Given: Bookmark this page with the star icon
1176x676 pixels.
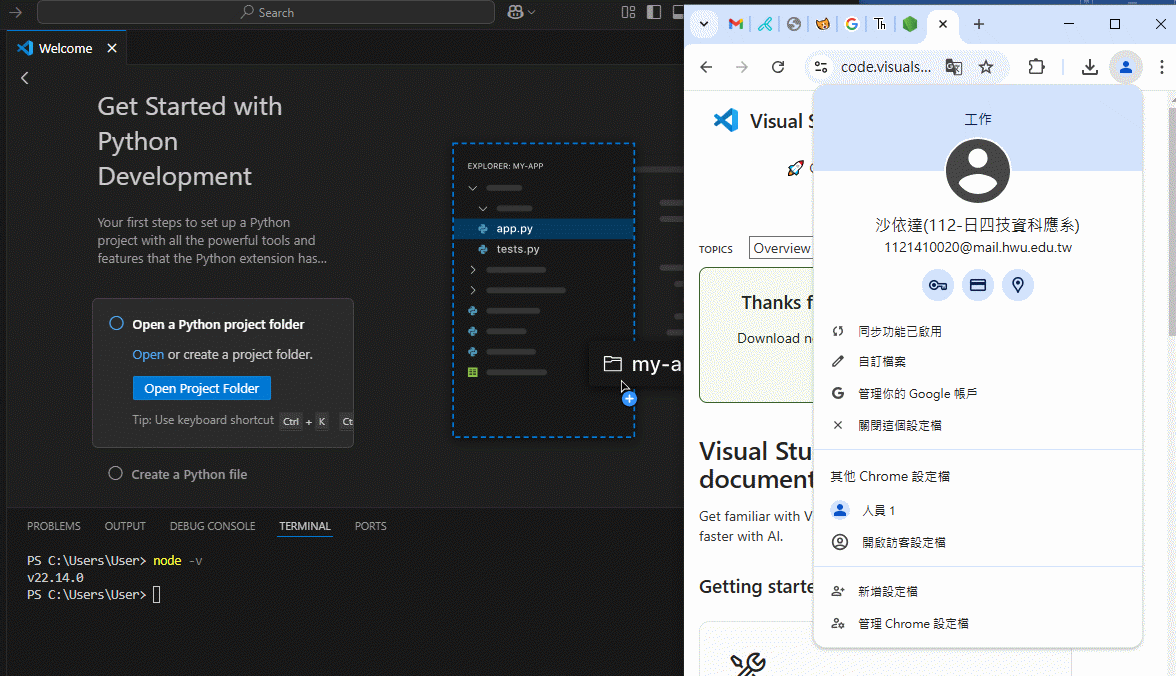Looking at the screenshot, I should pyautogui.click(x=986, y=67).
